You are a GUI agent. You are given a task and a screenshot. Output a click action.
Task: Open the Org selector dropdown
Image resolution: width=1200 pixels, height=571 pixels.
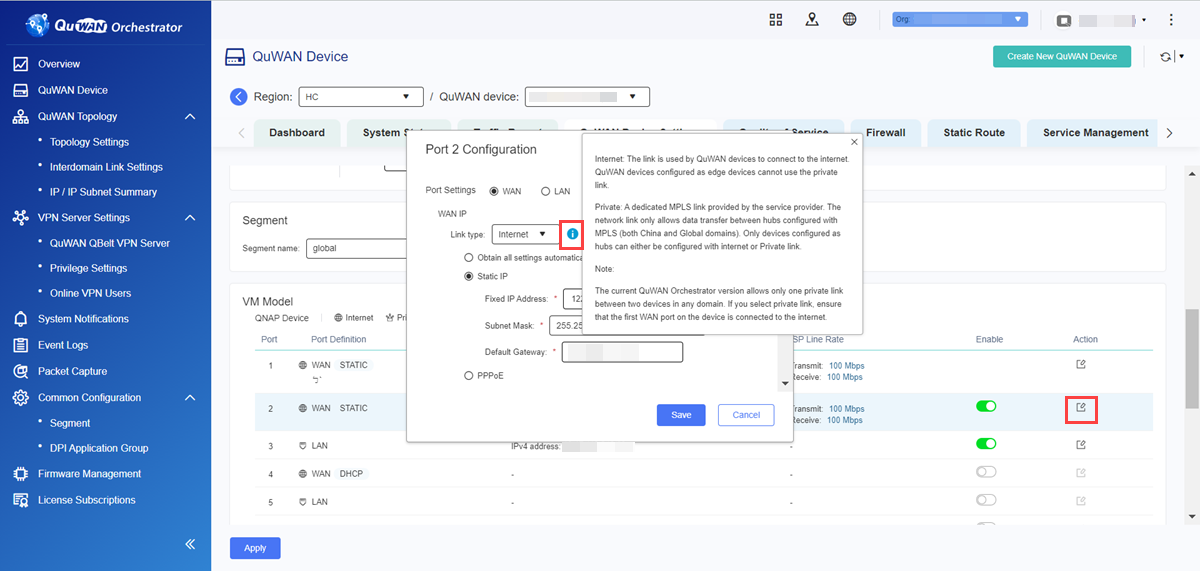pyautogui.click(x=960, y=19)
